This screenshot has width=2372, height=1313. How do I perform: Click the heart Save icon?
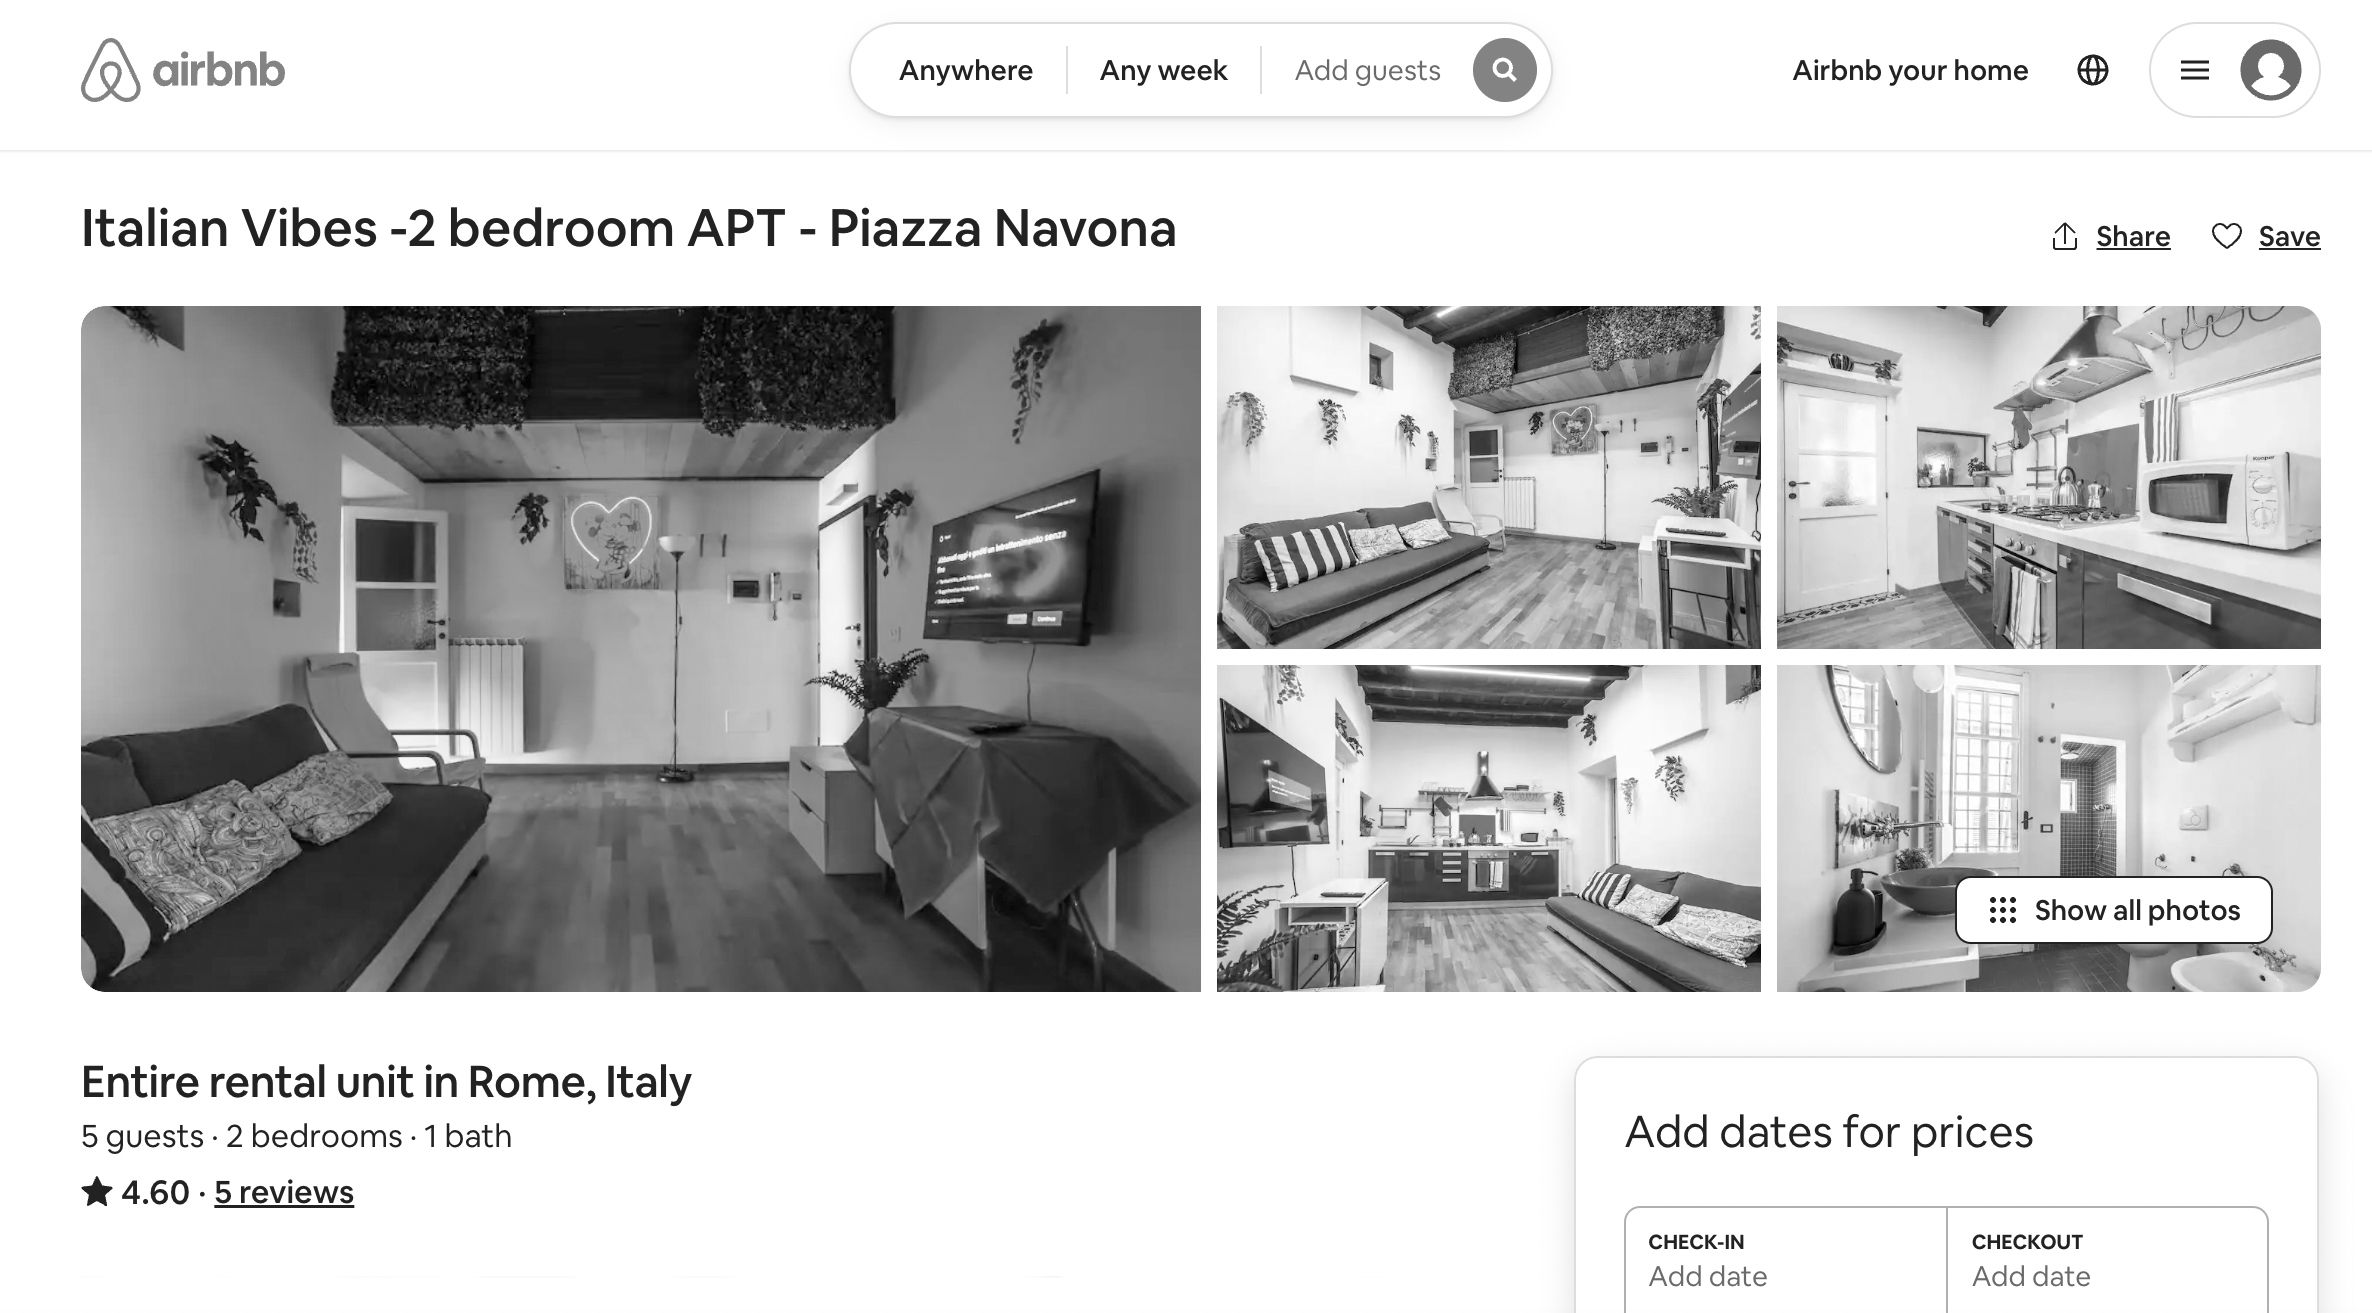[2226, 237]
